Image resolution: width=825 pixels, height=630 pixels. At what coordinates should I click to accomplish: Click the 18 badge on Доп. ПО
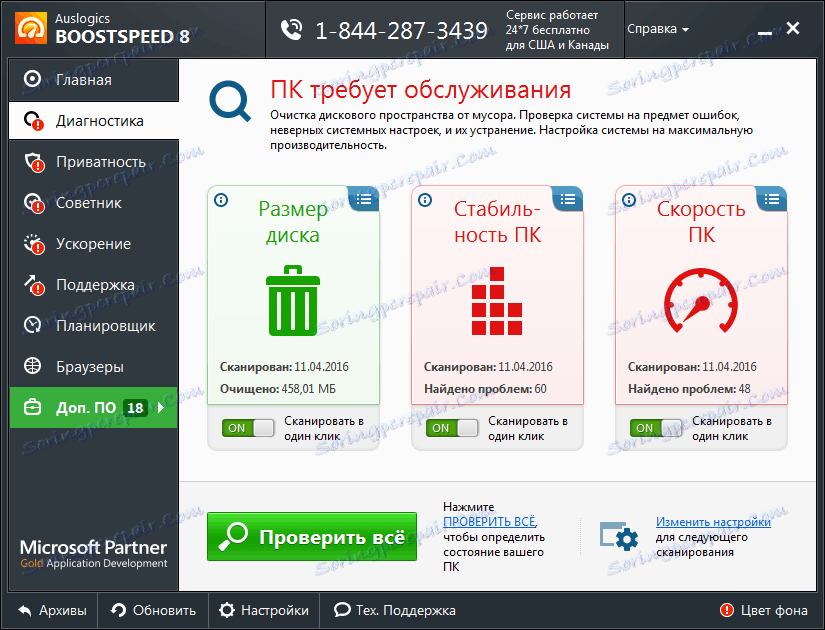click(x=135, y=407)
